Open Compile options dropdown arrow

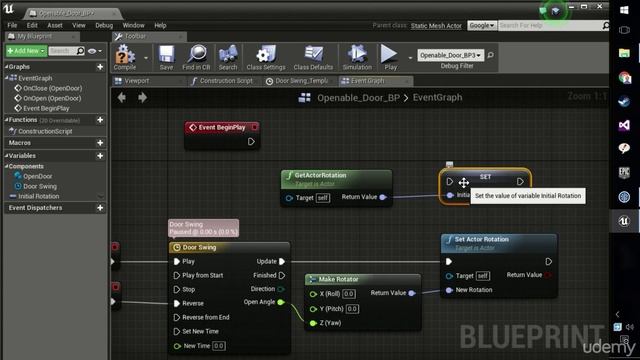[x=146, y=58]
